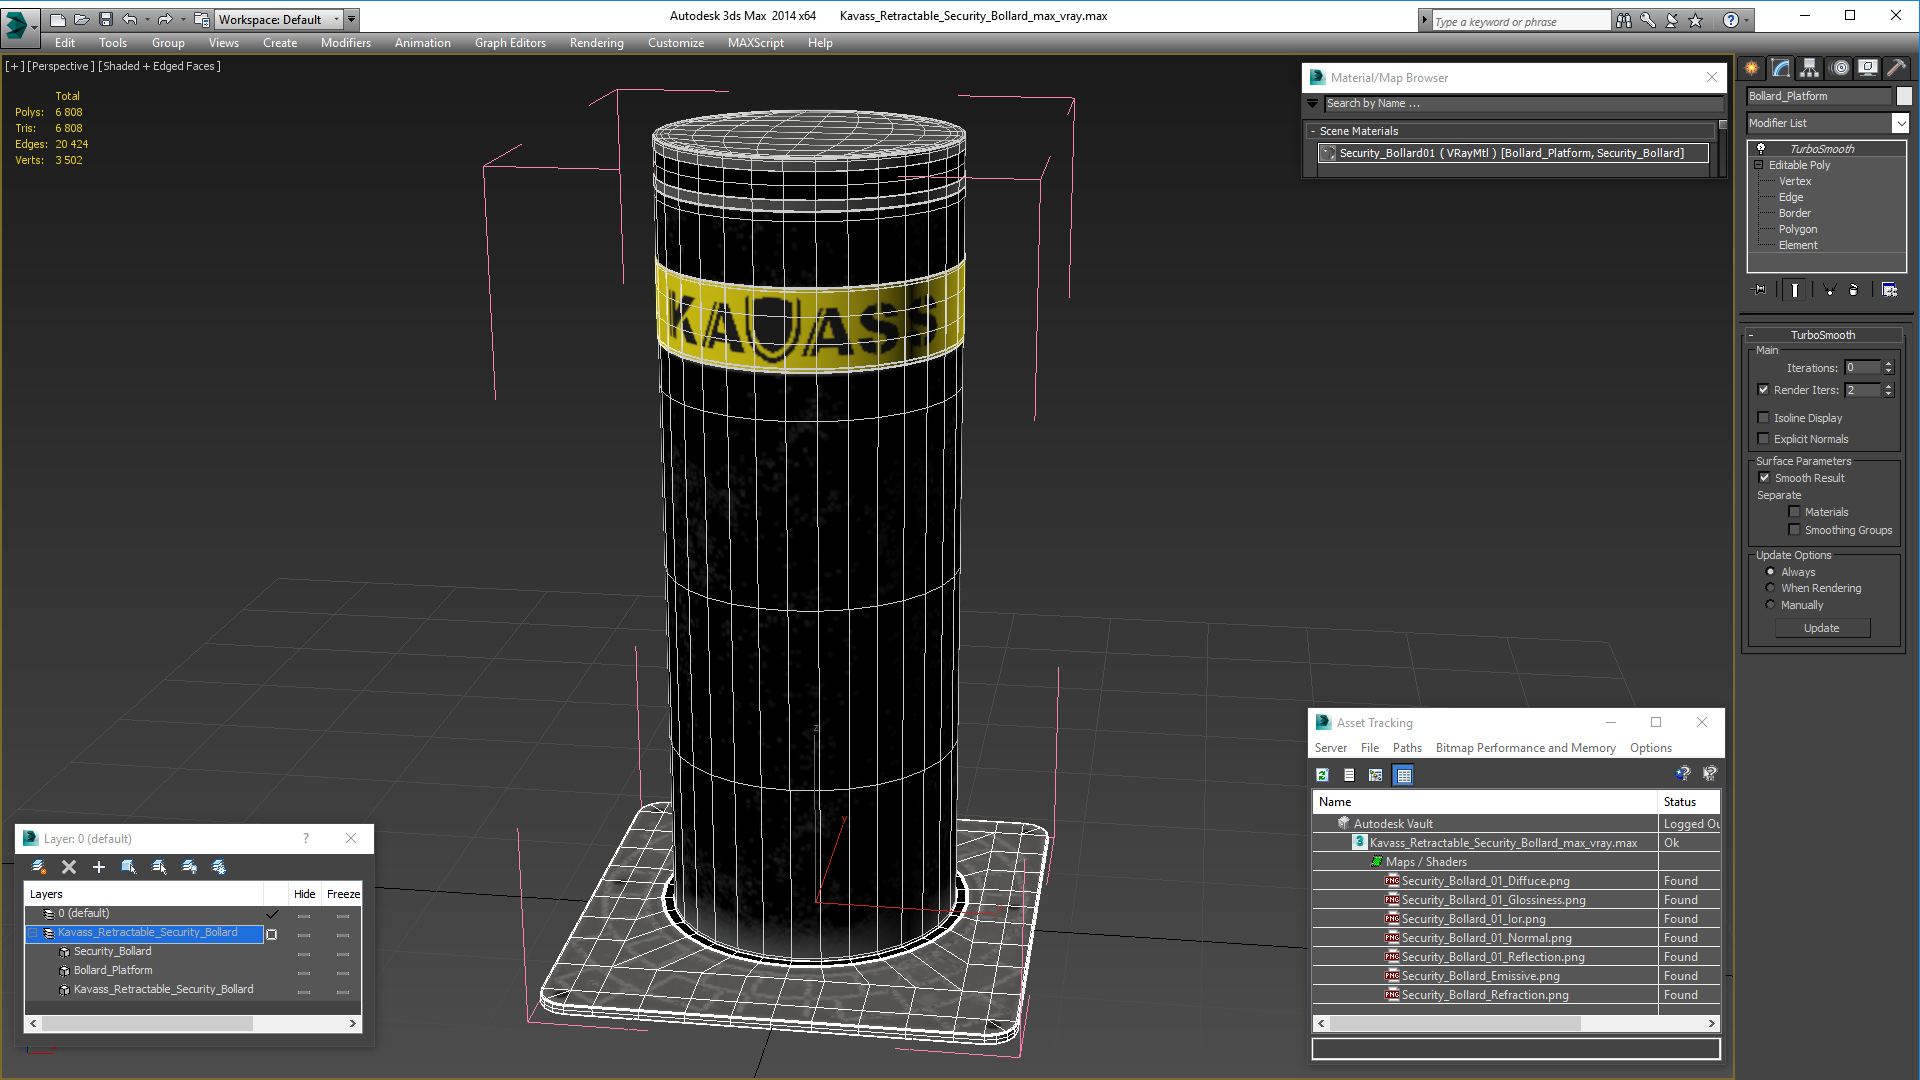Click the Redo arrow in title toolbar

[165, 19]
